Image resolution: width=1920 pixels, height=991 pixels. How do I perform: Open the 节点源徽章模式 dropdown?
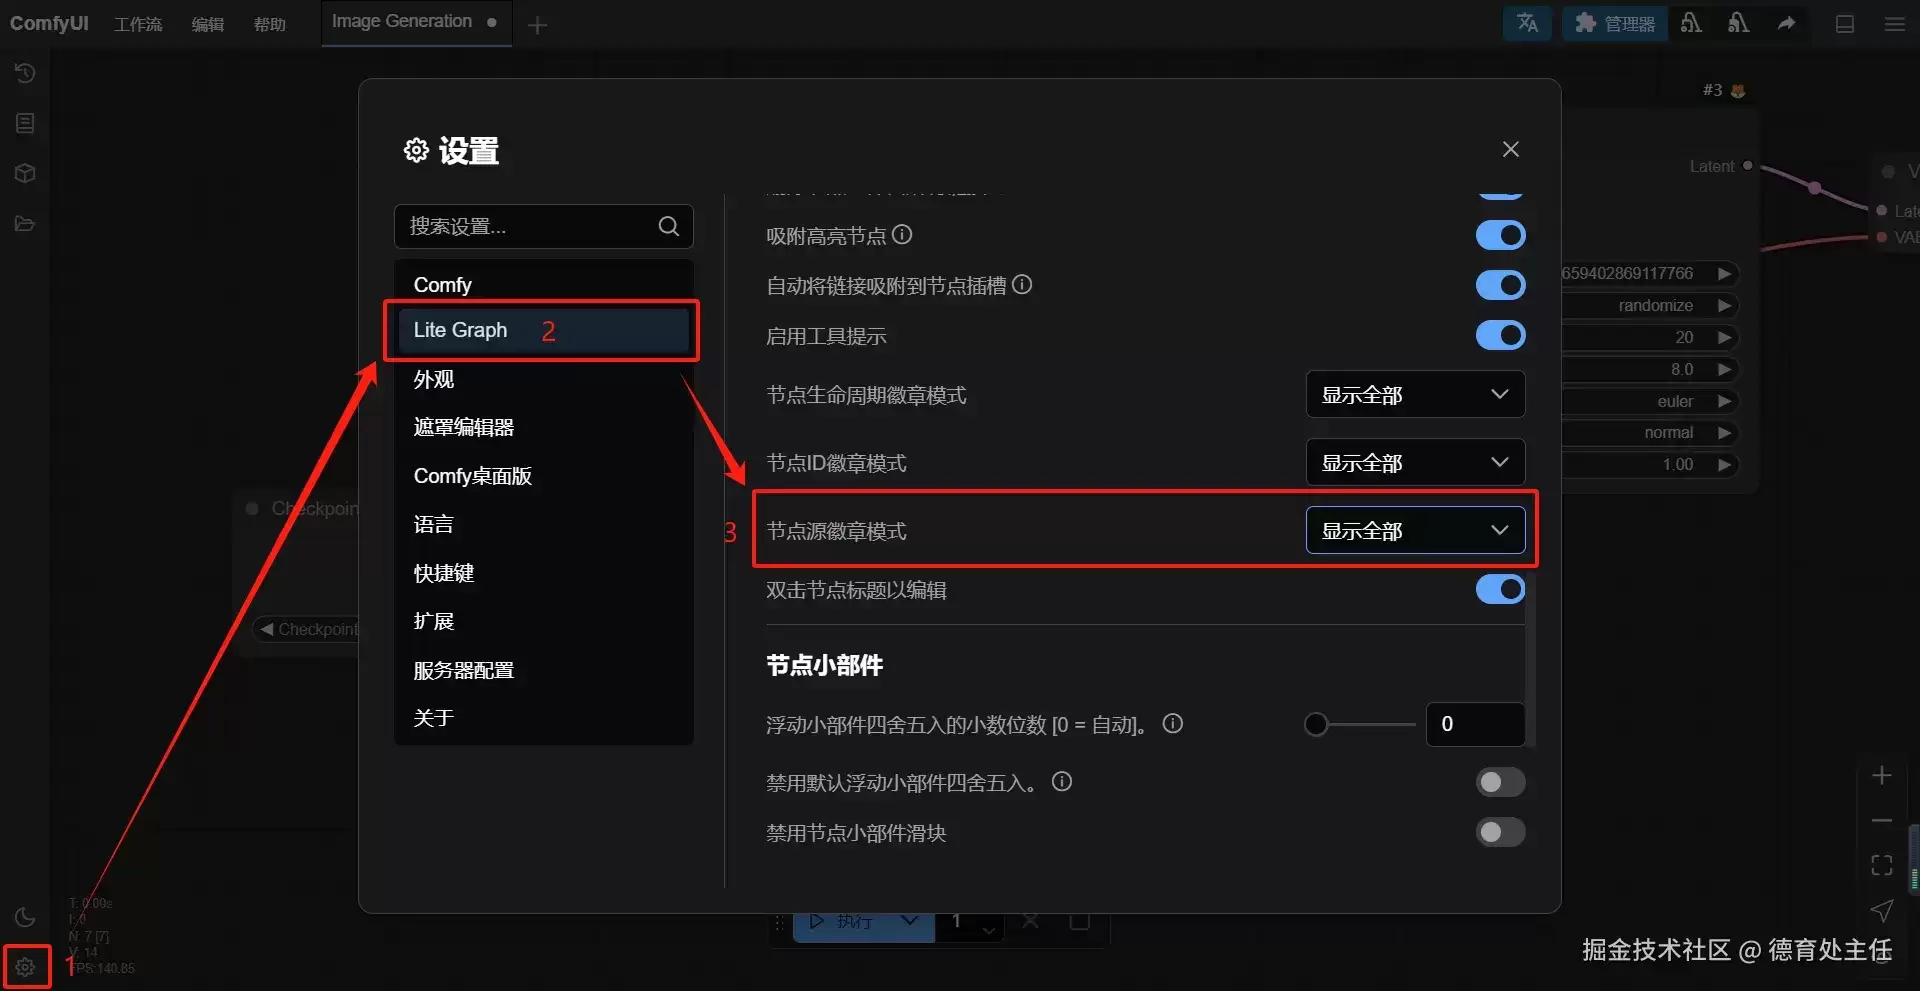tap(1415, 530)
